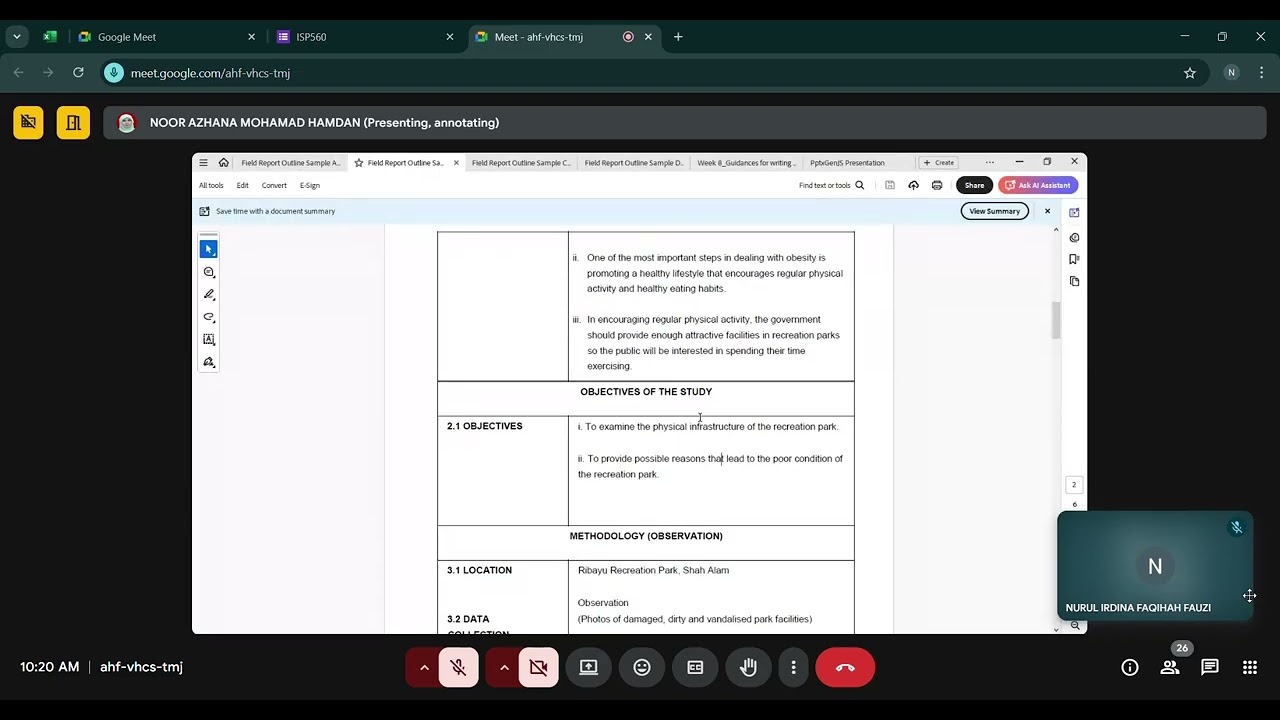This screenshot has height=720, width=1280.
Task: Open the E-Sign menu
Action: click(310, 185)
